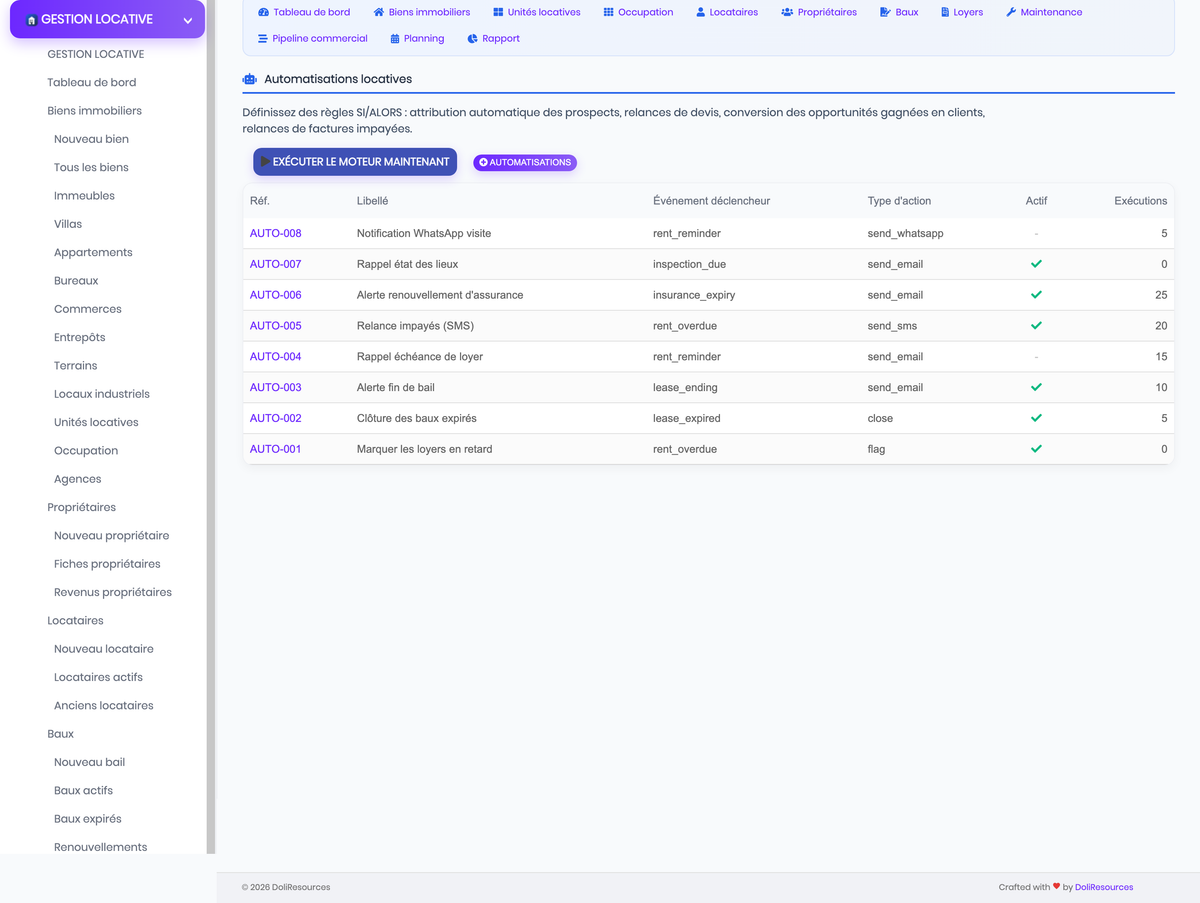This screenshot has width=1200, height=903.
Task: Click 'Relance impayés (SMS)' label cell
Action: pyautogui.click(x=415, y=326)
